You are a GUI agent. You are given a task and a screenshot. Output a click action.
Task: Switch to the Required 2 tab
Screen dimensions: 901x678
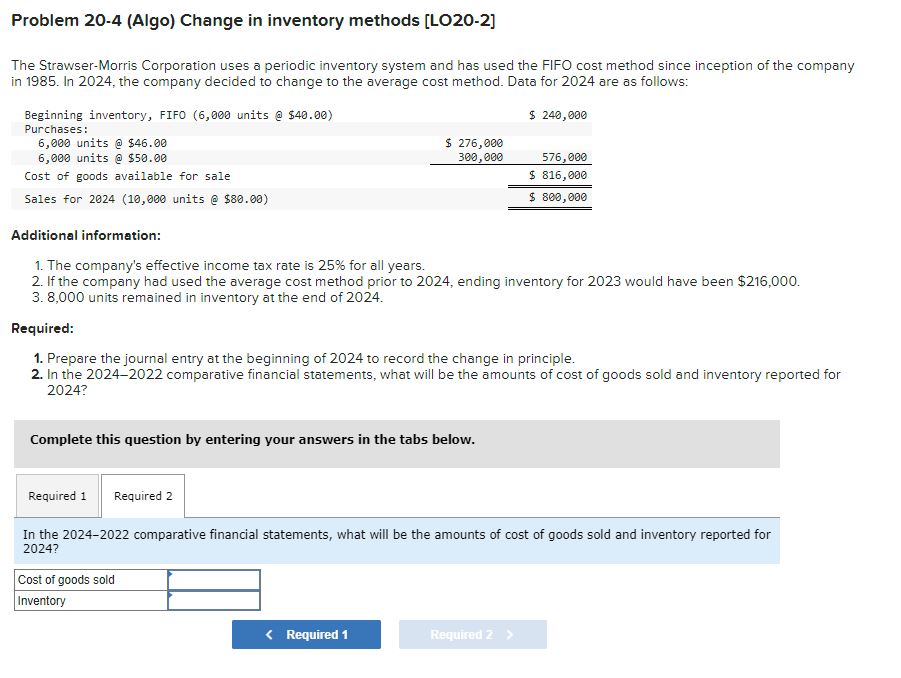point(143,496)
